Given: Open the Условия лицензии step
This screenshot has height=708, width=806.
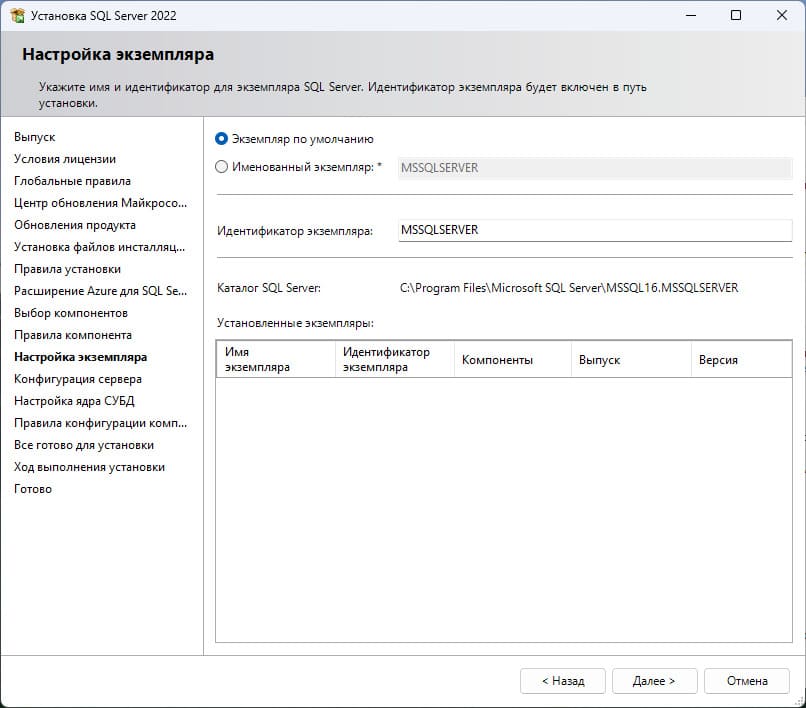Looking at the screenshot, I should (65, 159).
